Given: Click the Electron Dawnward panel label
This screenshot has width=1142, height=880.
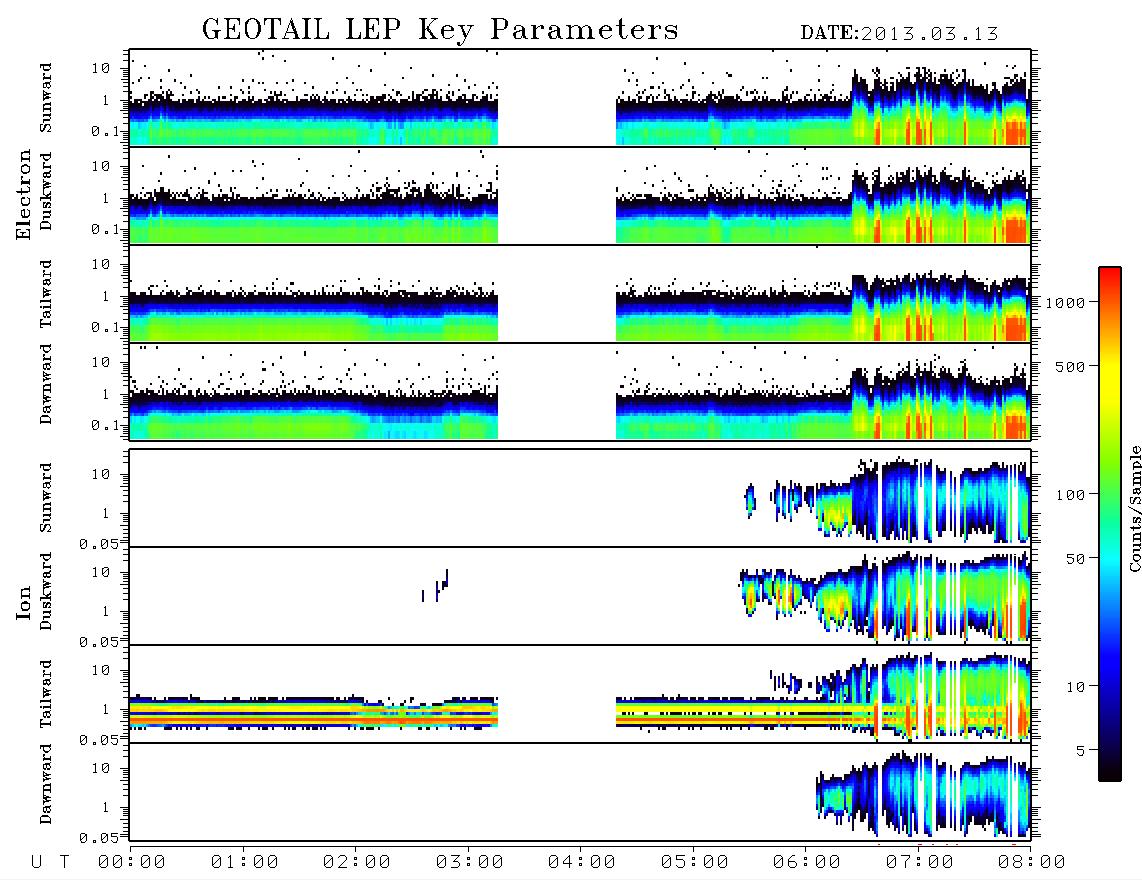Looking at the screenshot, I should coord(46,385).
